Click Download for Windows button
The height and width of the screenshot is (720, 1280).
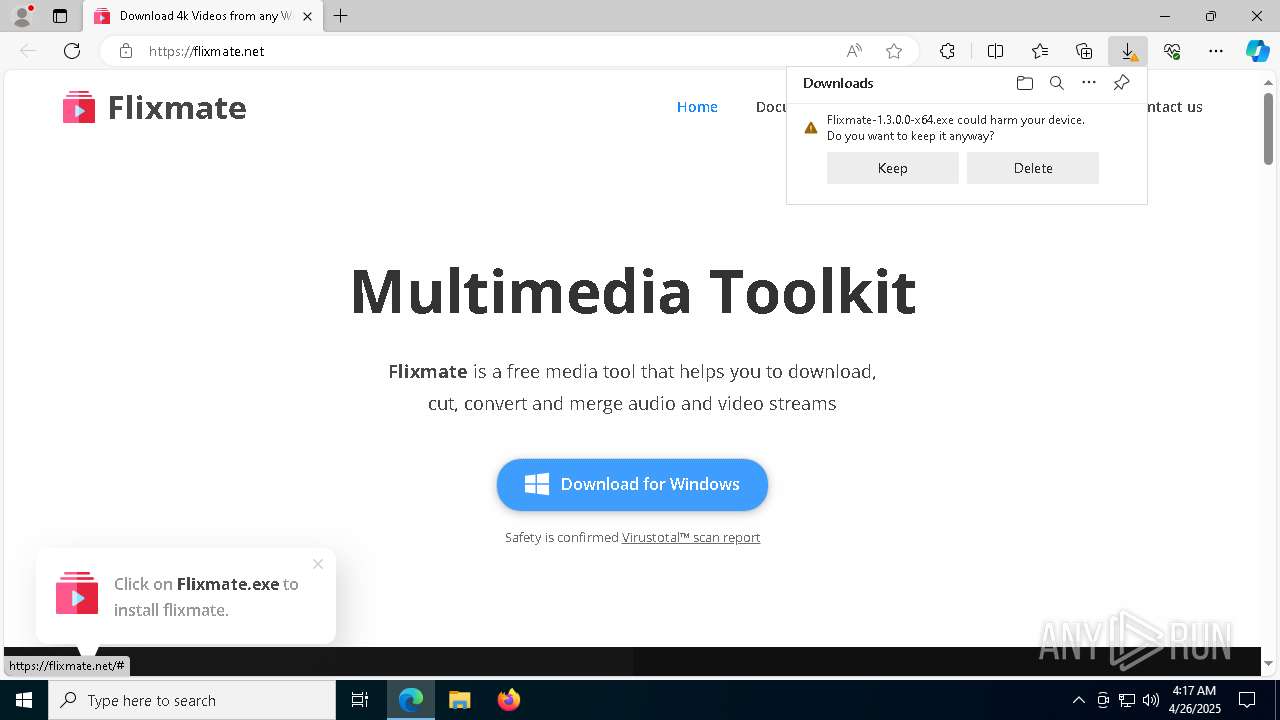[x=632, y=485]
